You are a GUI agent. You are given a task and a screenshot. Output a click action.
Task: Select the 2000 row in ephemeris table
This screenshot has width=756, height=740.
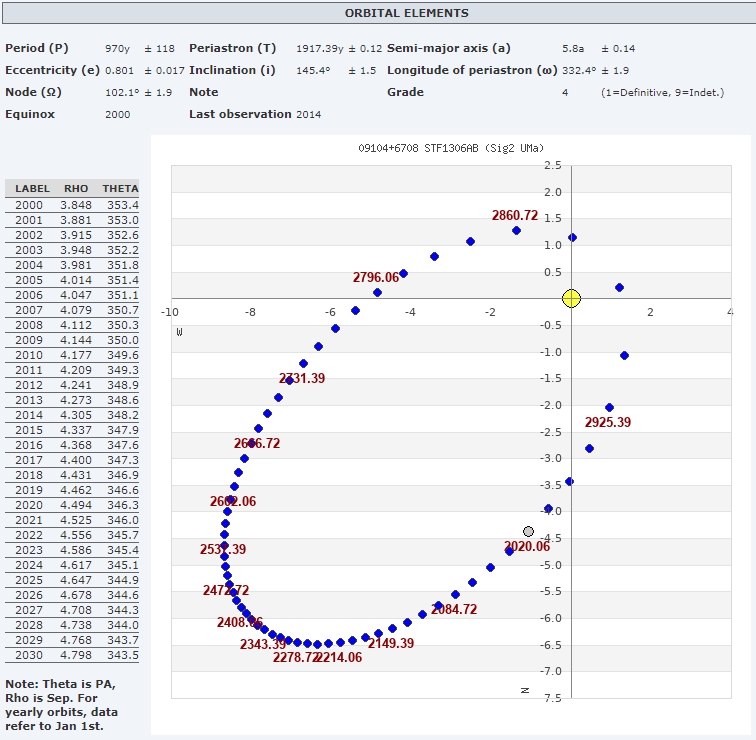(x=72, y=205)
